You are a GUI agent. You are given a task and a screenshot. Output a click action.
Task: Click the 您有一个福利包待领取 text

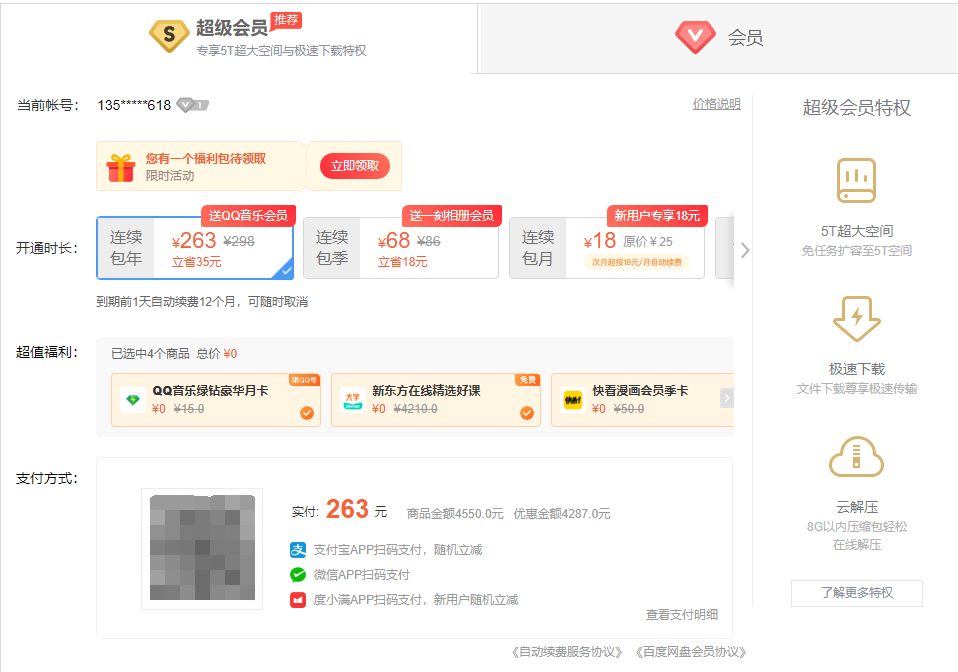point(206,159)
